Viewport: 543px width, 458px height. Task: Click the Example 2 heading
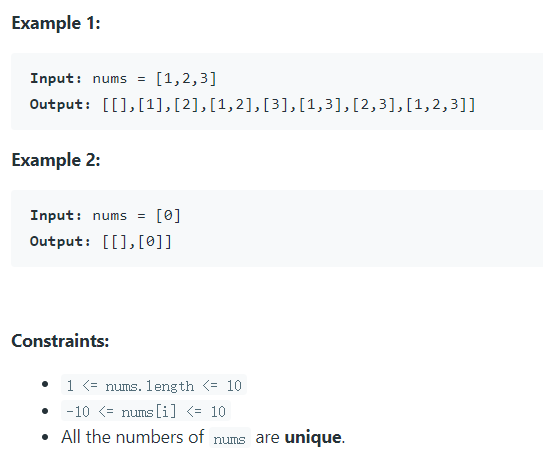56,160
